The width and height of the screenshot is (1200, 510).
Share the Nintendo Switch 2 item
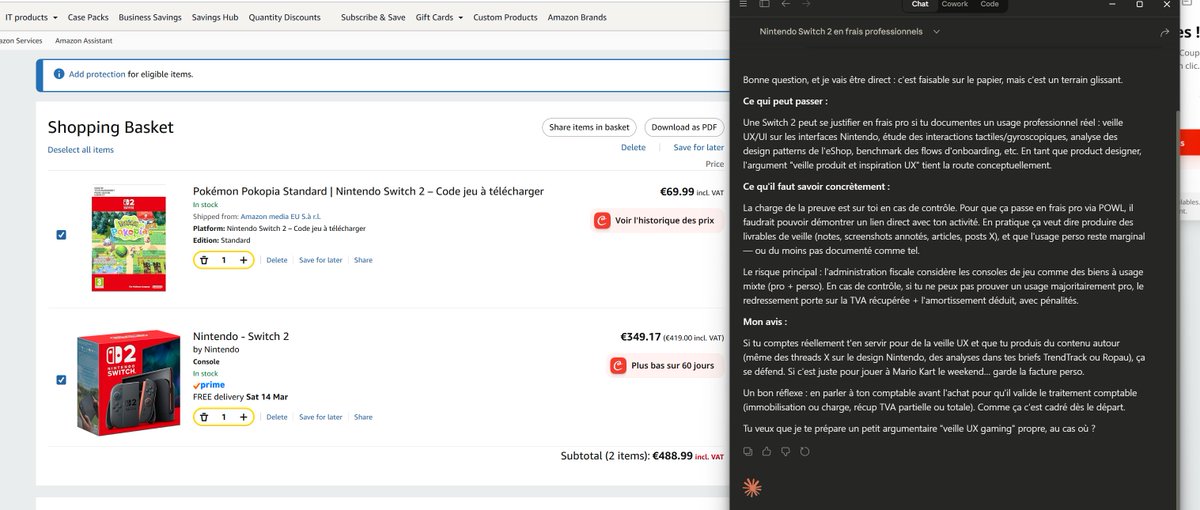pyautogui.click(x=363, y=417)
